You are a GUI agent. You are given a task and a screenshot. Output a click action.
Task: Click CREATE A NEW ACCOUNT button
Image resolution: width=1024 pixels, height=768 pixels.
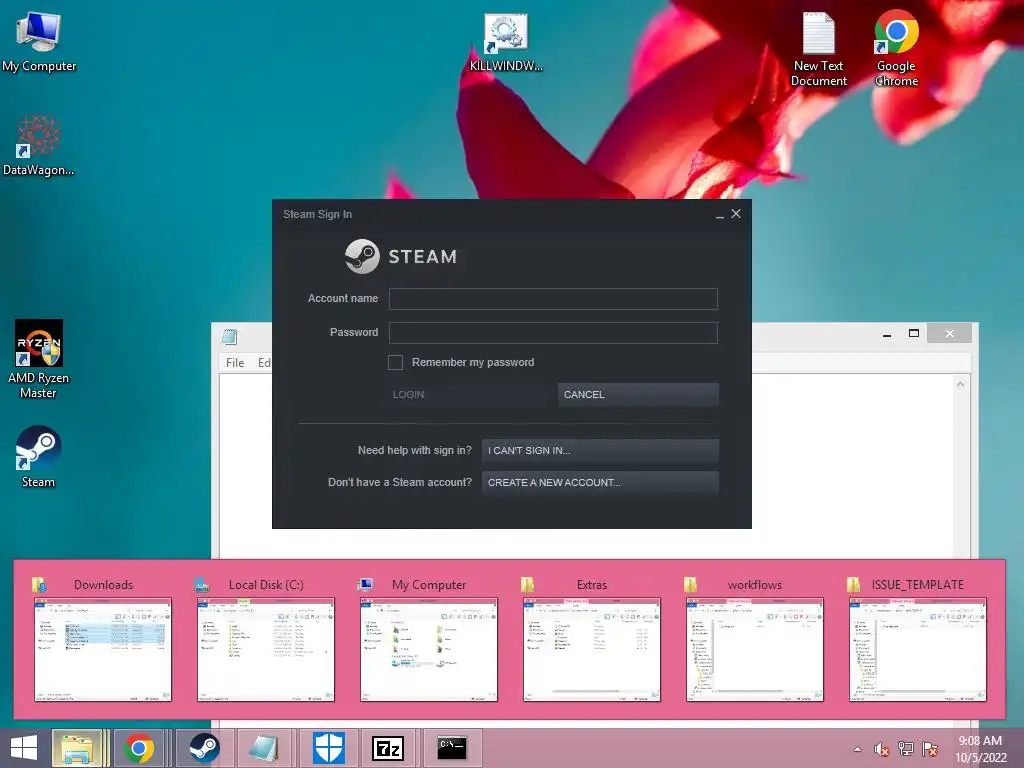click(x=600, y=483)
